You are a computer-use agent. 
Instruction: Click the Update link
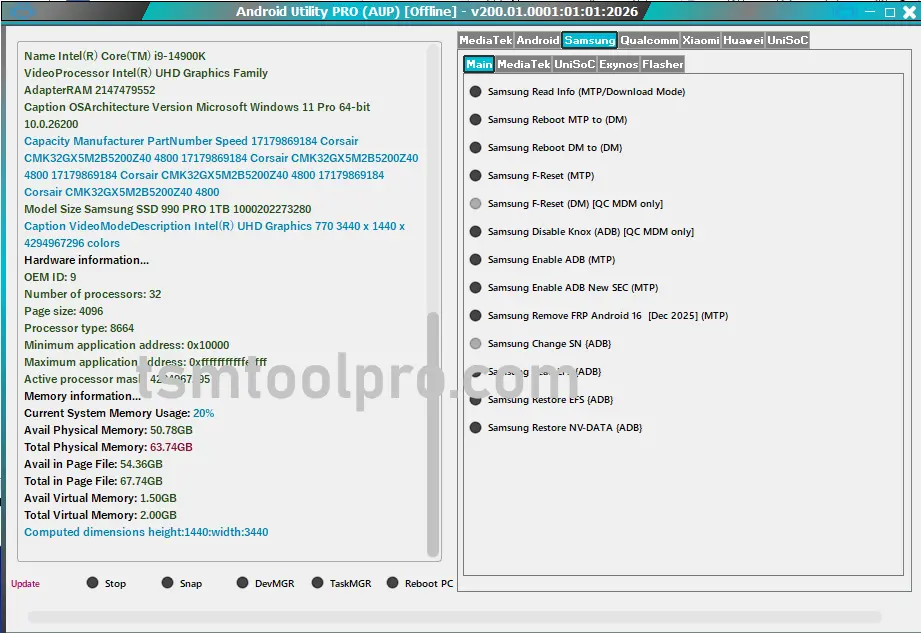tap(25, 584)
